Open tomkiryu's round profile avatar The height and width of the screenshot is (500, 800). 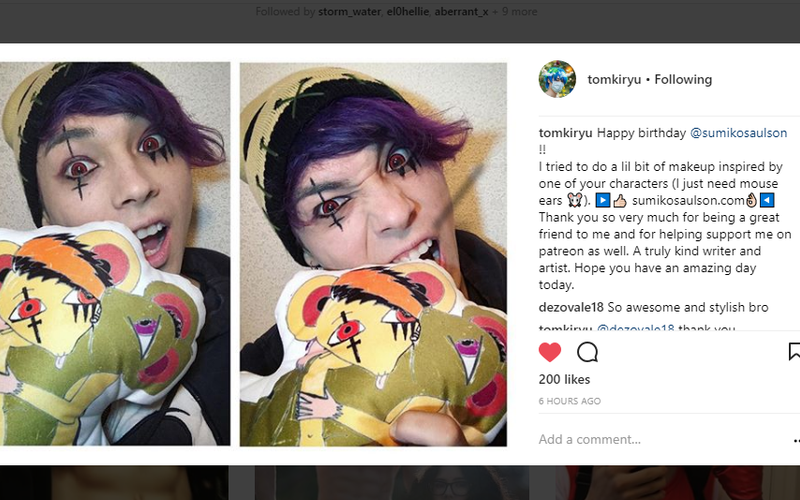[x=557, y=79]
